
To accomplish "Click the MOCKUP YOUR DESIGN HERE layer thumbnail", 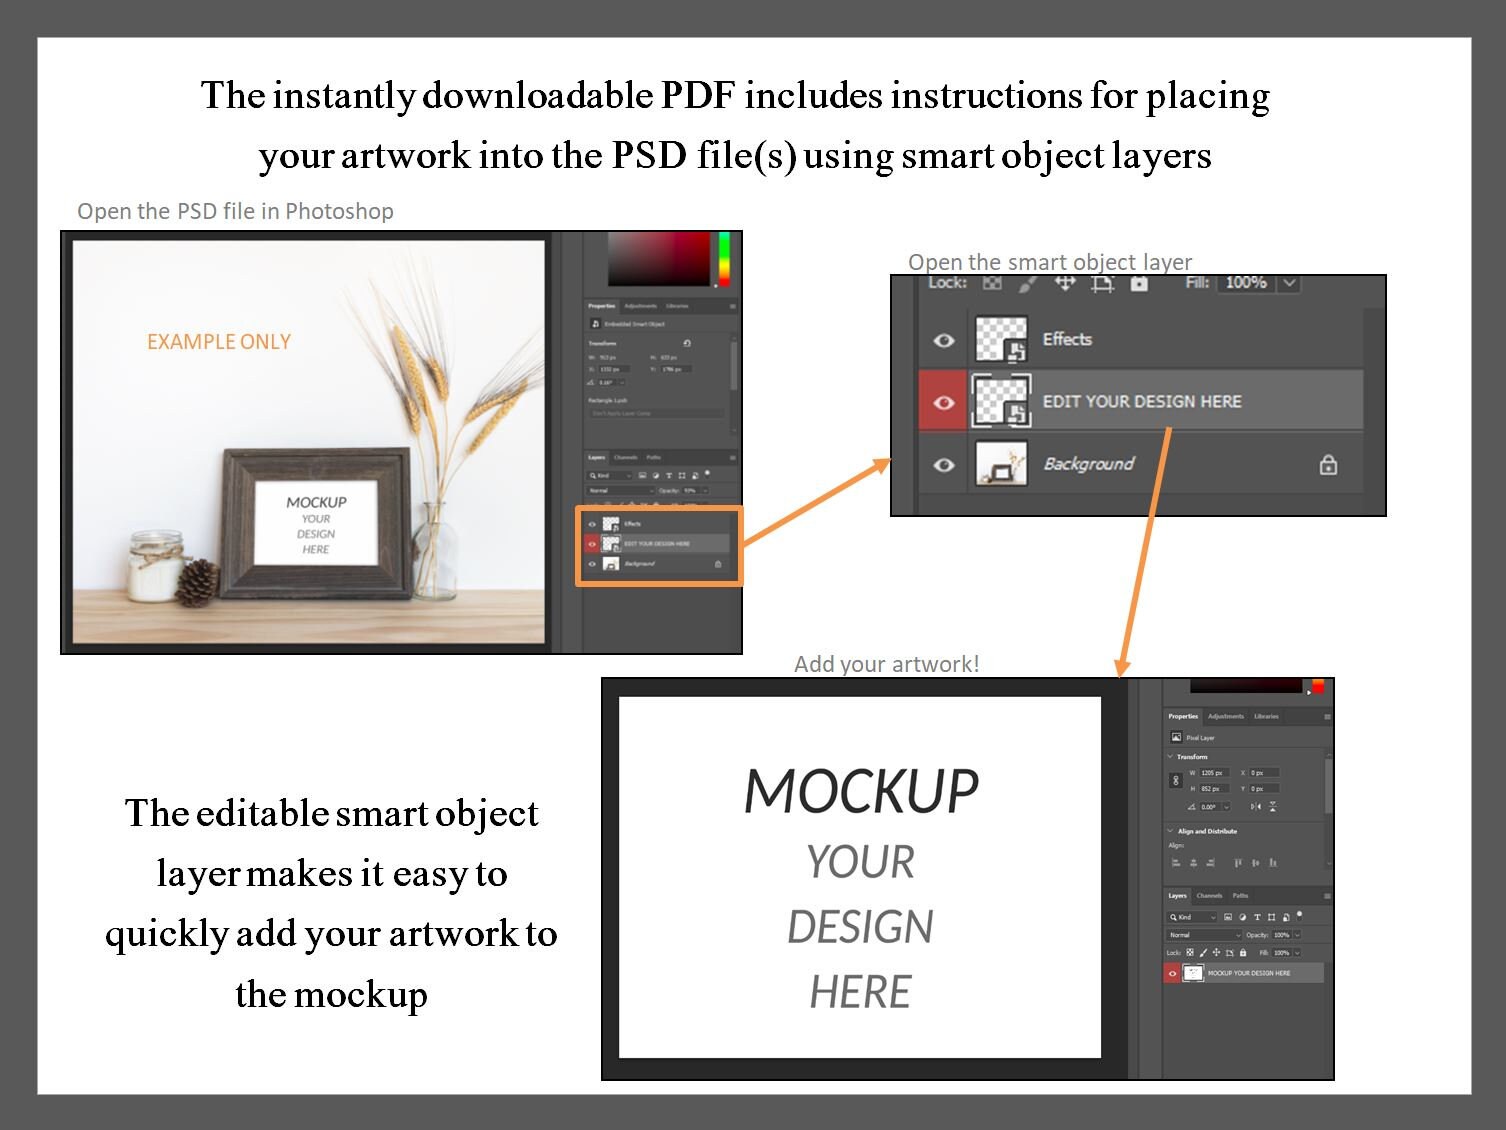I will click(x=1193, y=973).
